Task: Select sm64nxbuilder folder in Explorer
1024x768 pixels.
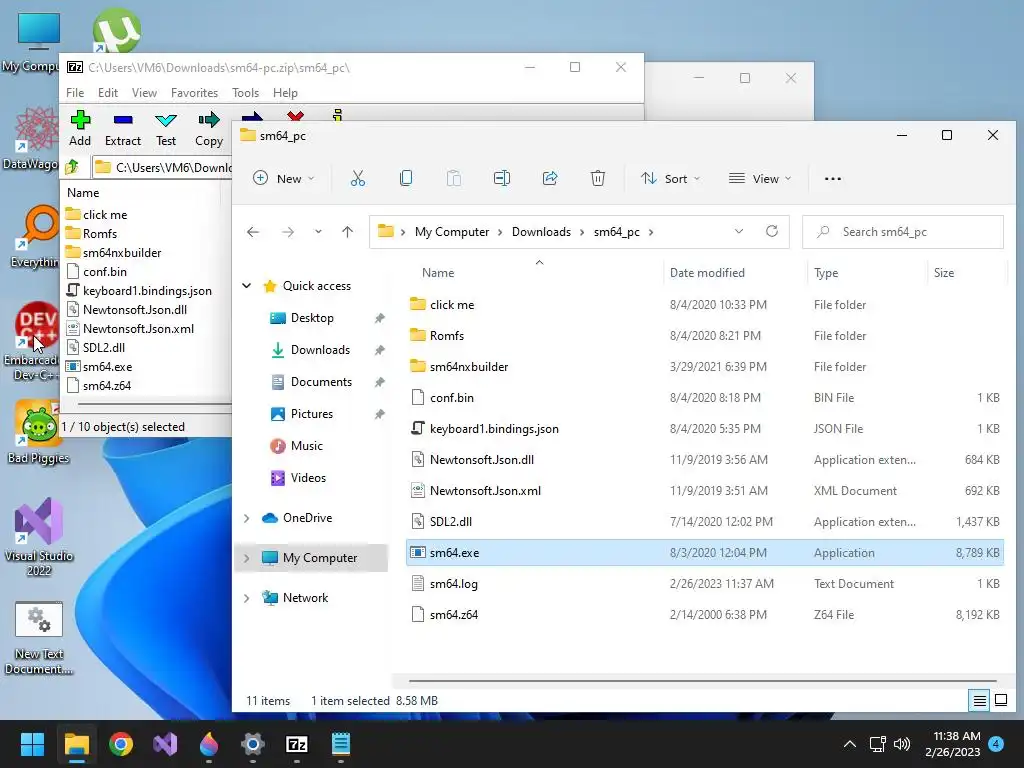Action: click(x=705, y=366)
